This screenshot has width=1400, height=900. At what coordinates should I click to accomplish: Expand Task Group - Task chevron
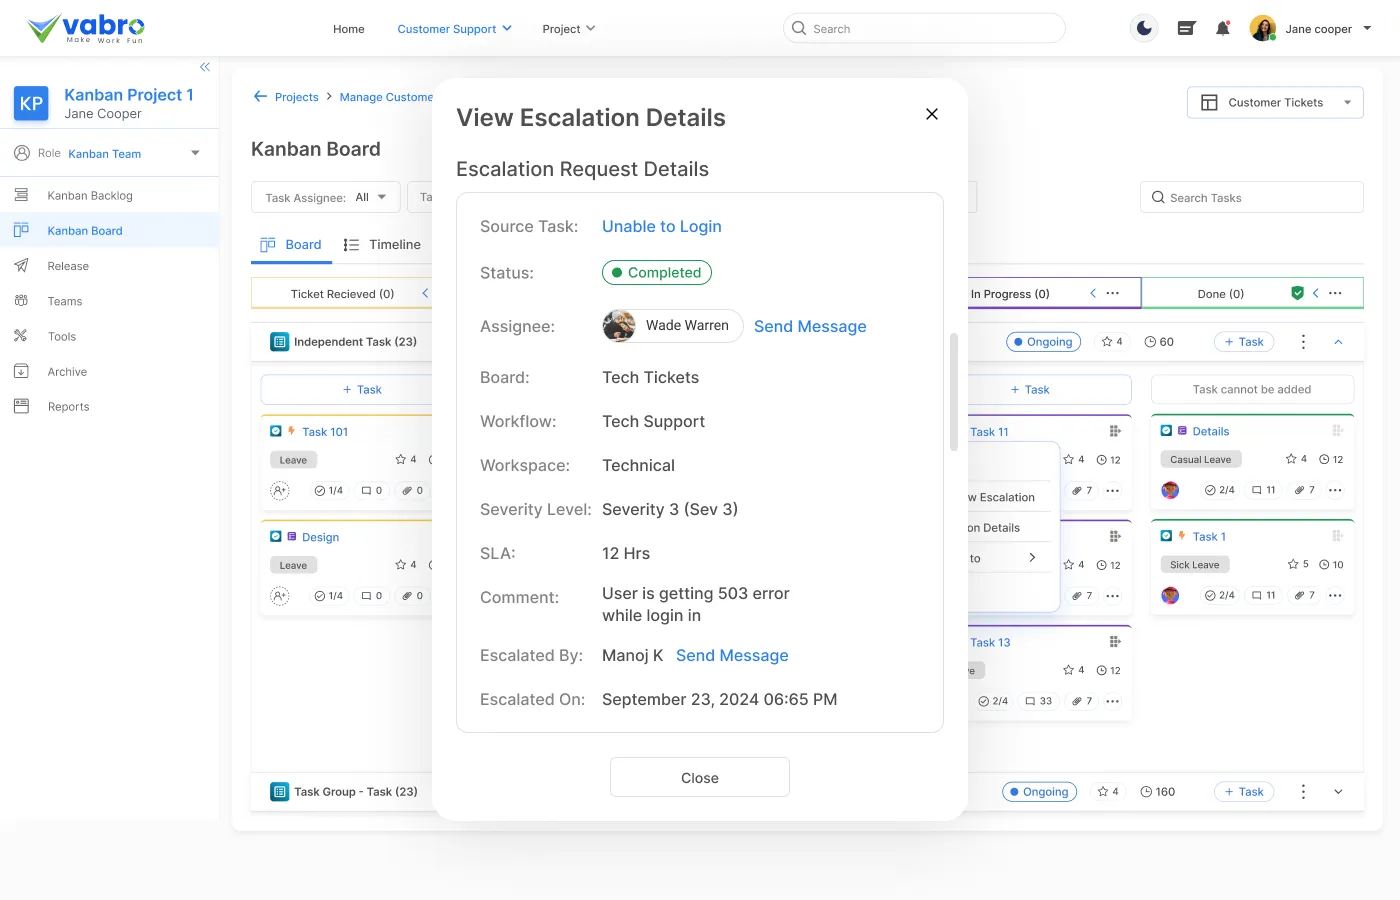tap(1338, 792)
